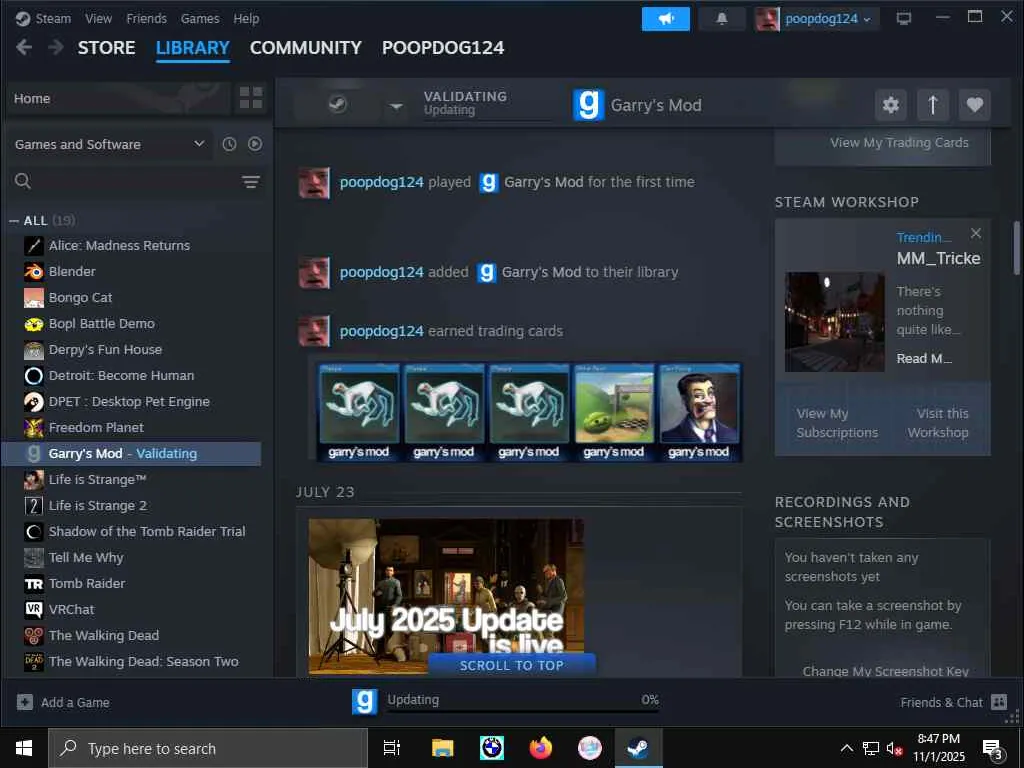Screen dimensions: 1024x768
Task: Select Blender in the library list
Action: [x=131, y=272]
